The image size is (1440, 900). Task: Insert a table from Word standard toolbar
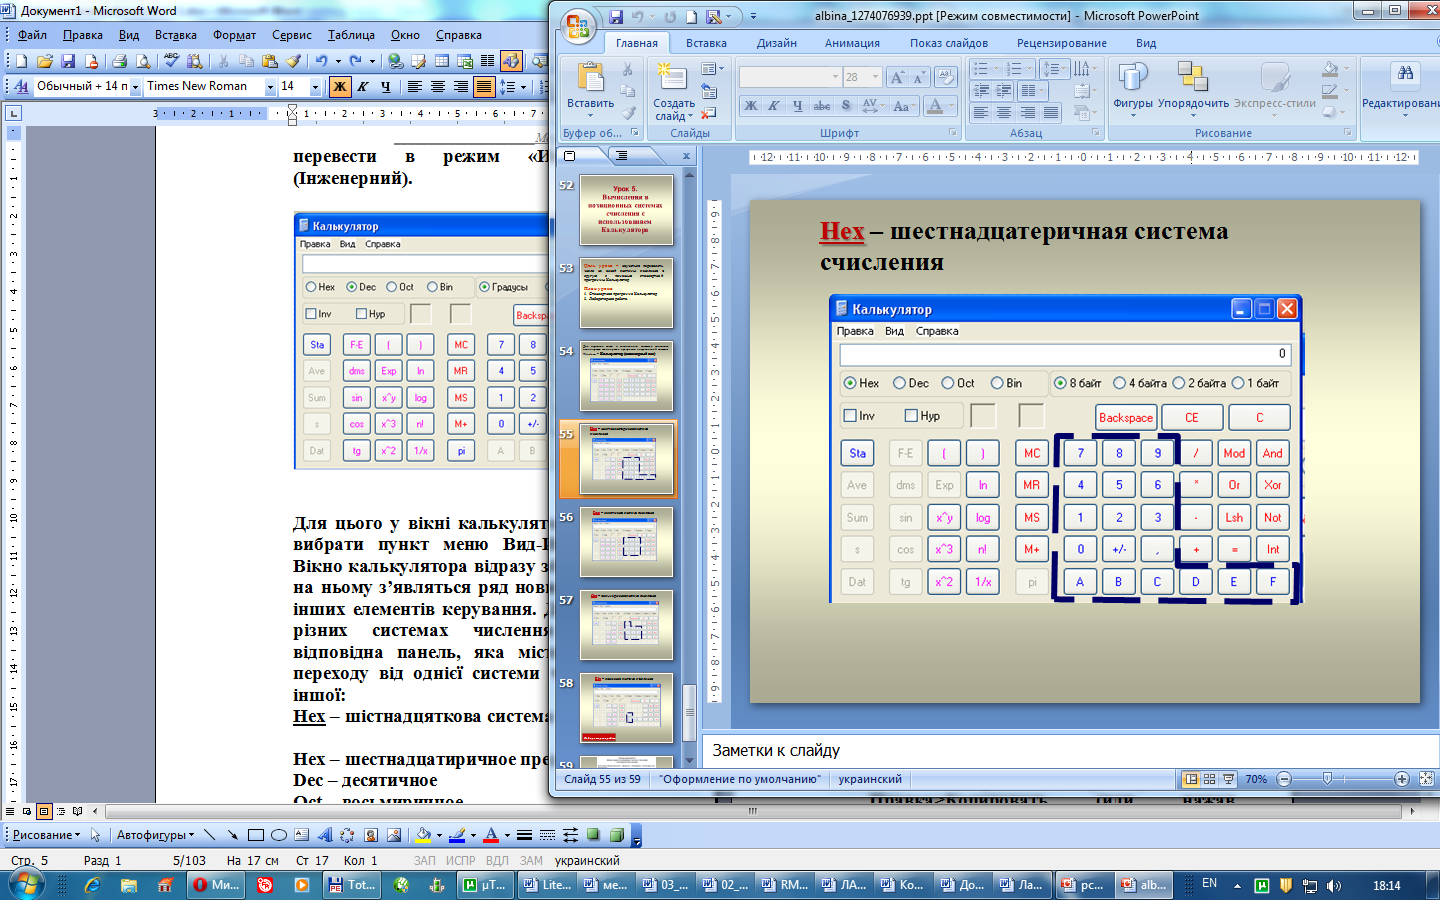click(x=441, y=61)
